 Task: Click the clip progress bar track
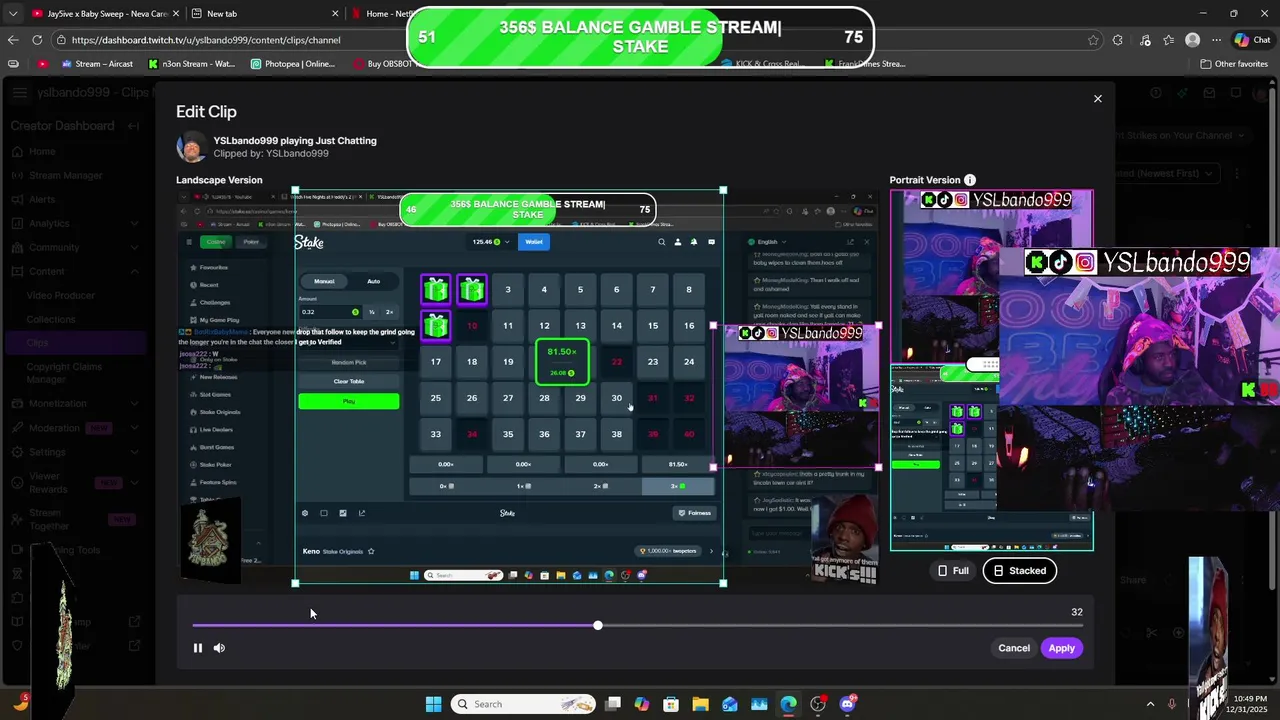637,626
